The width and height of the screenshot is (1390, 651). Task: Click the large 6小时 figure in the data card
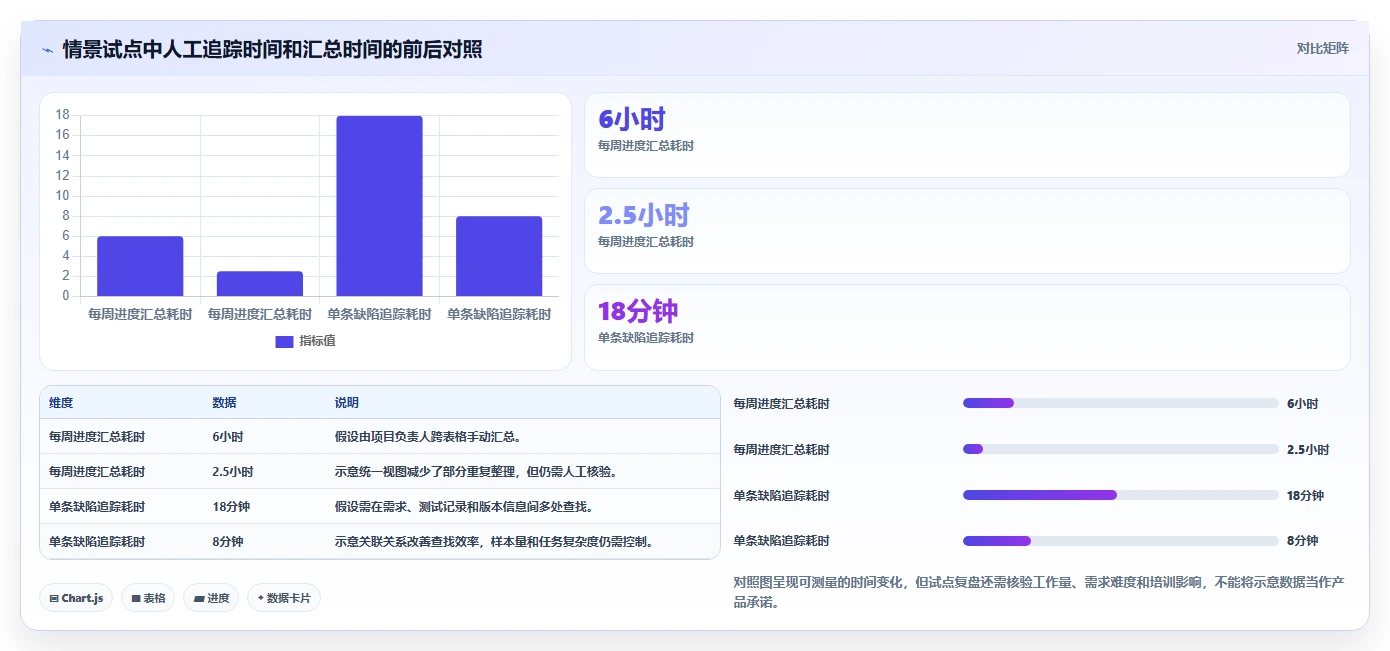tap(632, 119)
